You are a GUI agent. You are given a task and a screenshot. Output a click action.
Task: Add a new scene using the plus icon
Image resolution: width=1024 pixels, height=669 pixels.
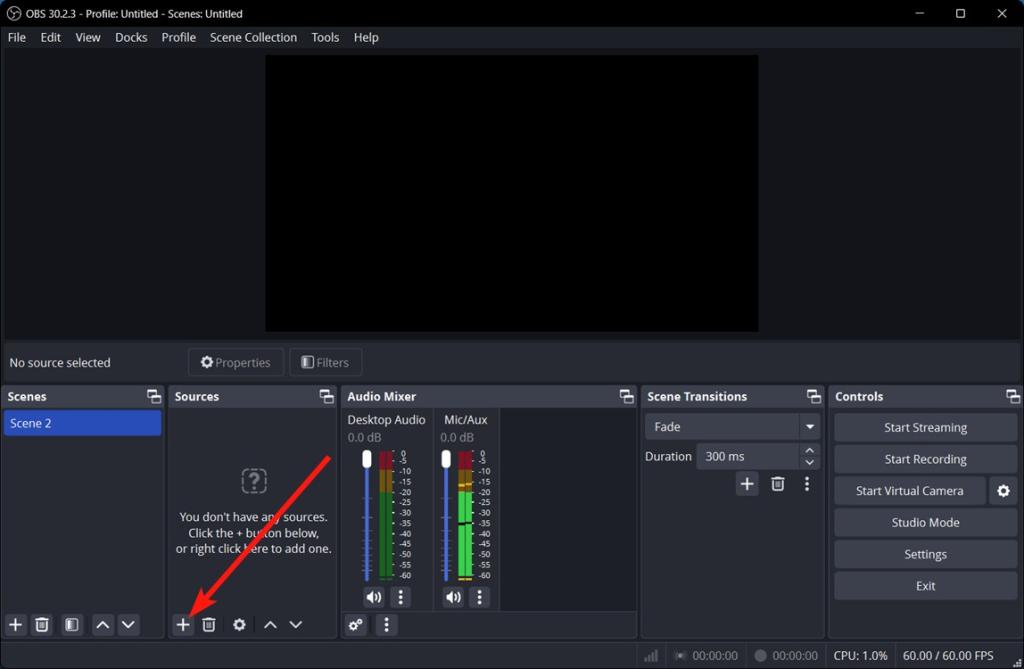click(x=15, y=624)
